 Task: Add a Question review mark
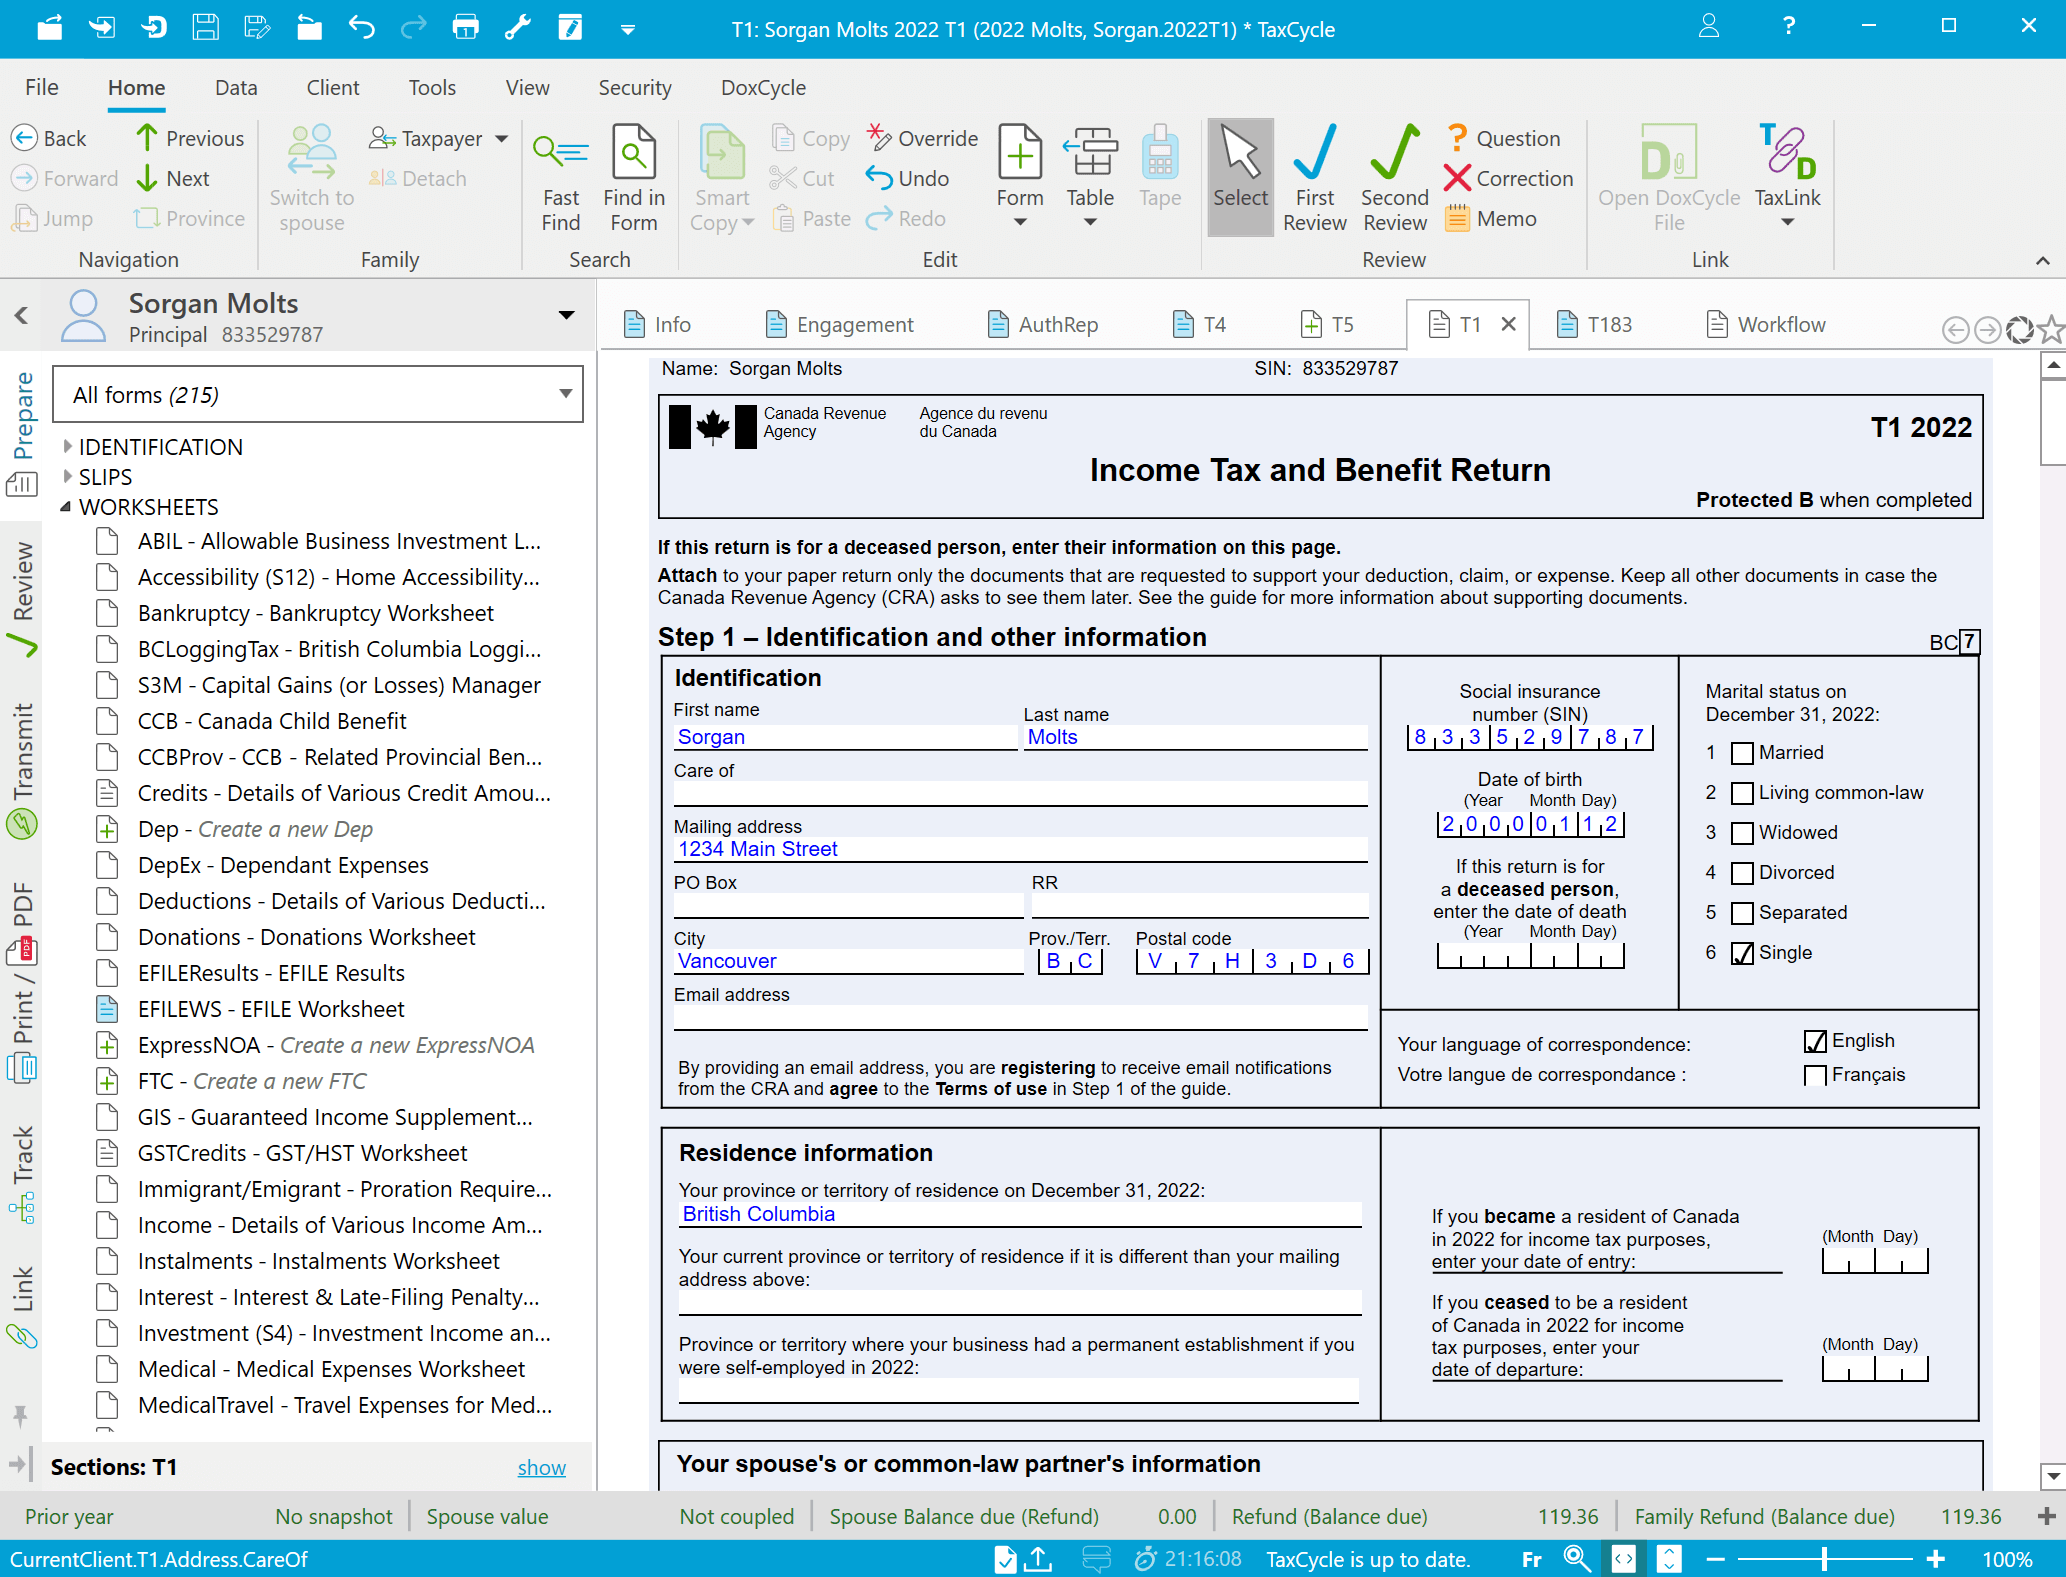coord(1502,138)
